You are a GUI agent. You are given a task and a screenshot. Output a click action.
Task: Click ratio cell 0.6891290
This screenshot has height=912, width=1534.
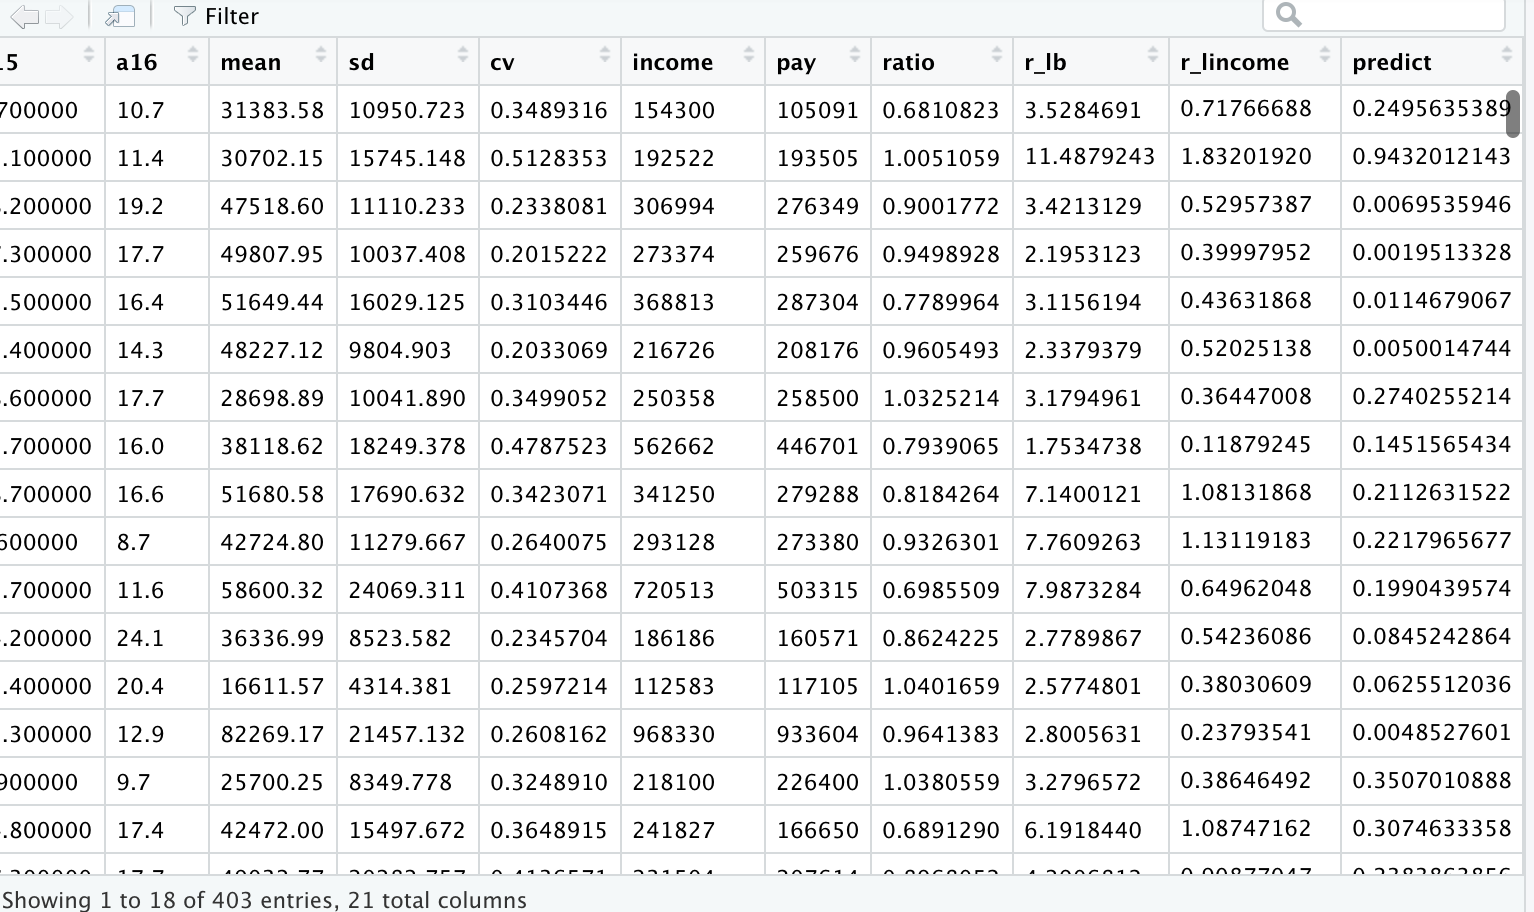(941, 830)
